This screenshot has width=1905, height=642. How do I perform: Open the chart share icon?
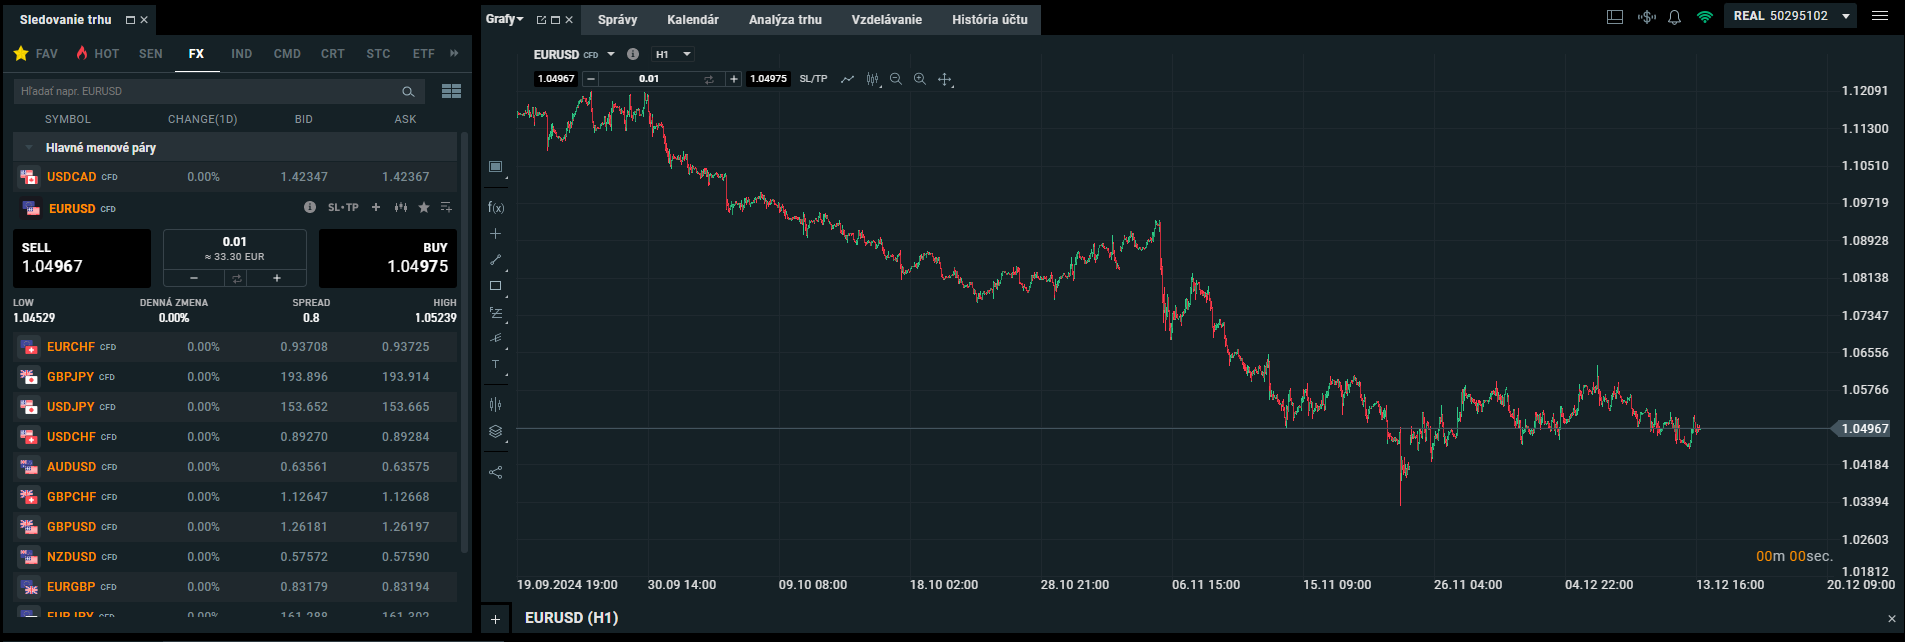click(x=495, y=472)
